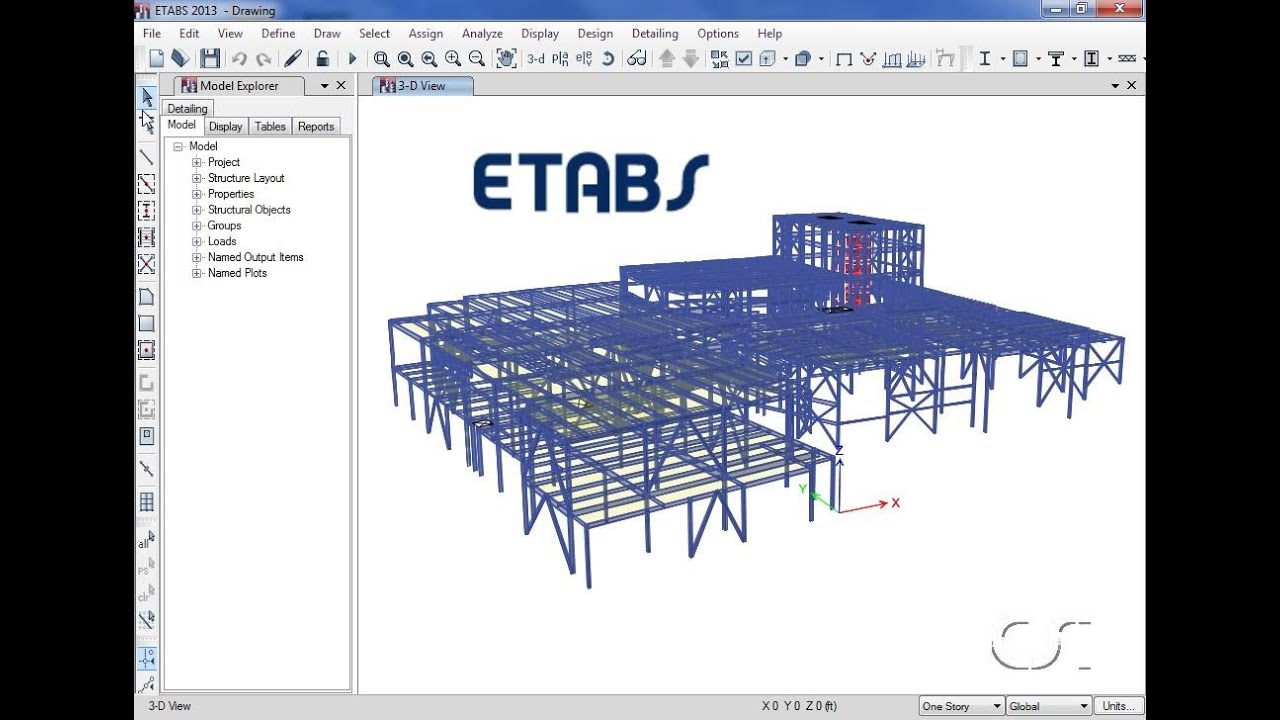Run analysis with the play arrow icon

point(352,59)
